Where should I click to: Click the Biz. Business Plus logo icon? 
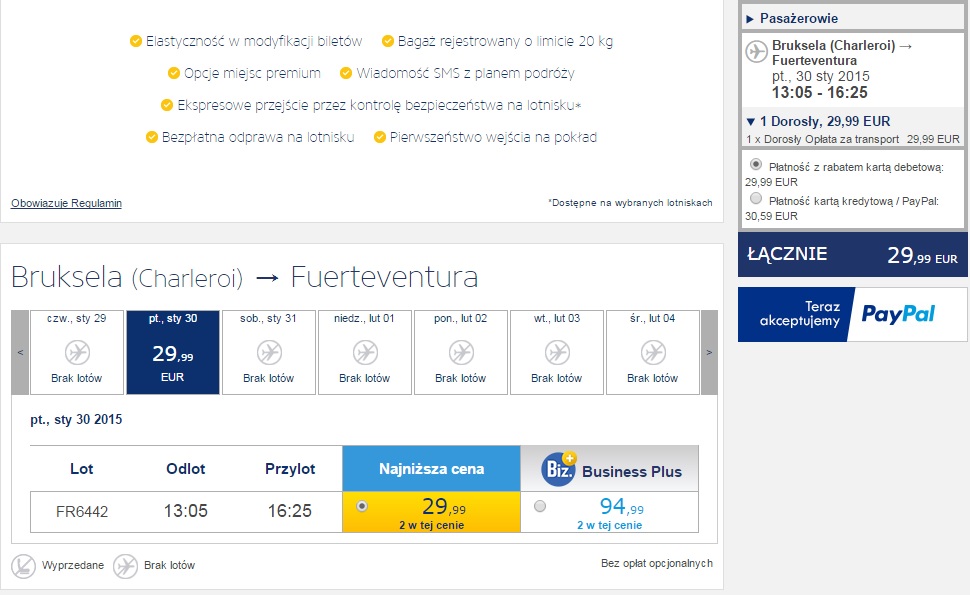559,469
